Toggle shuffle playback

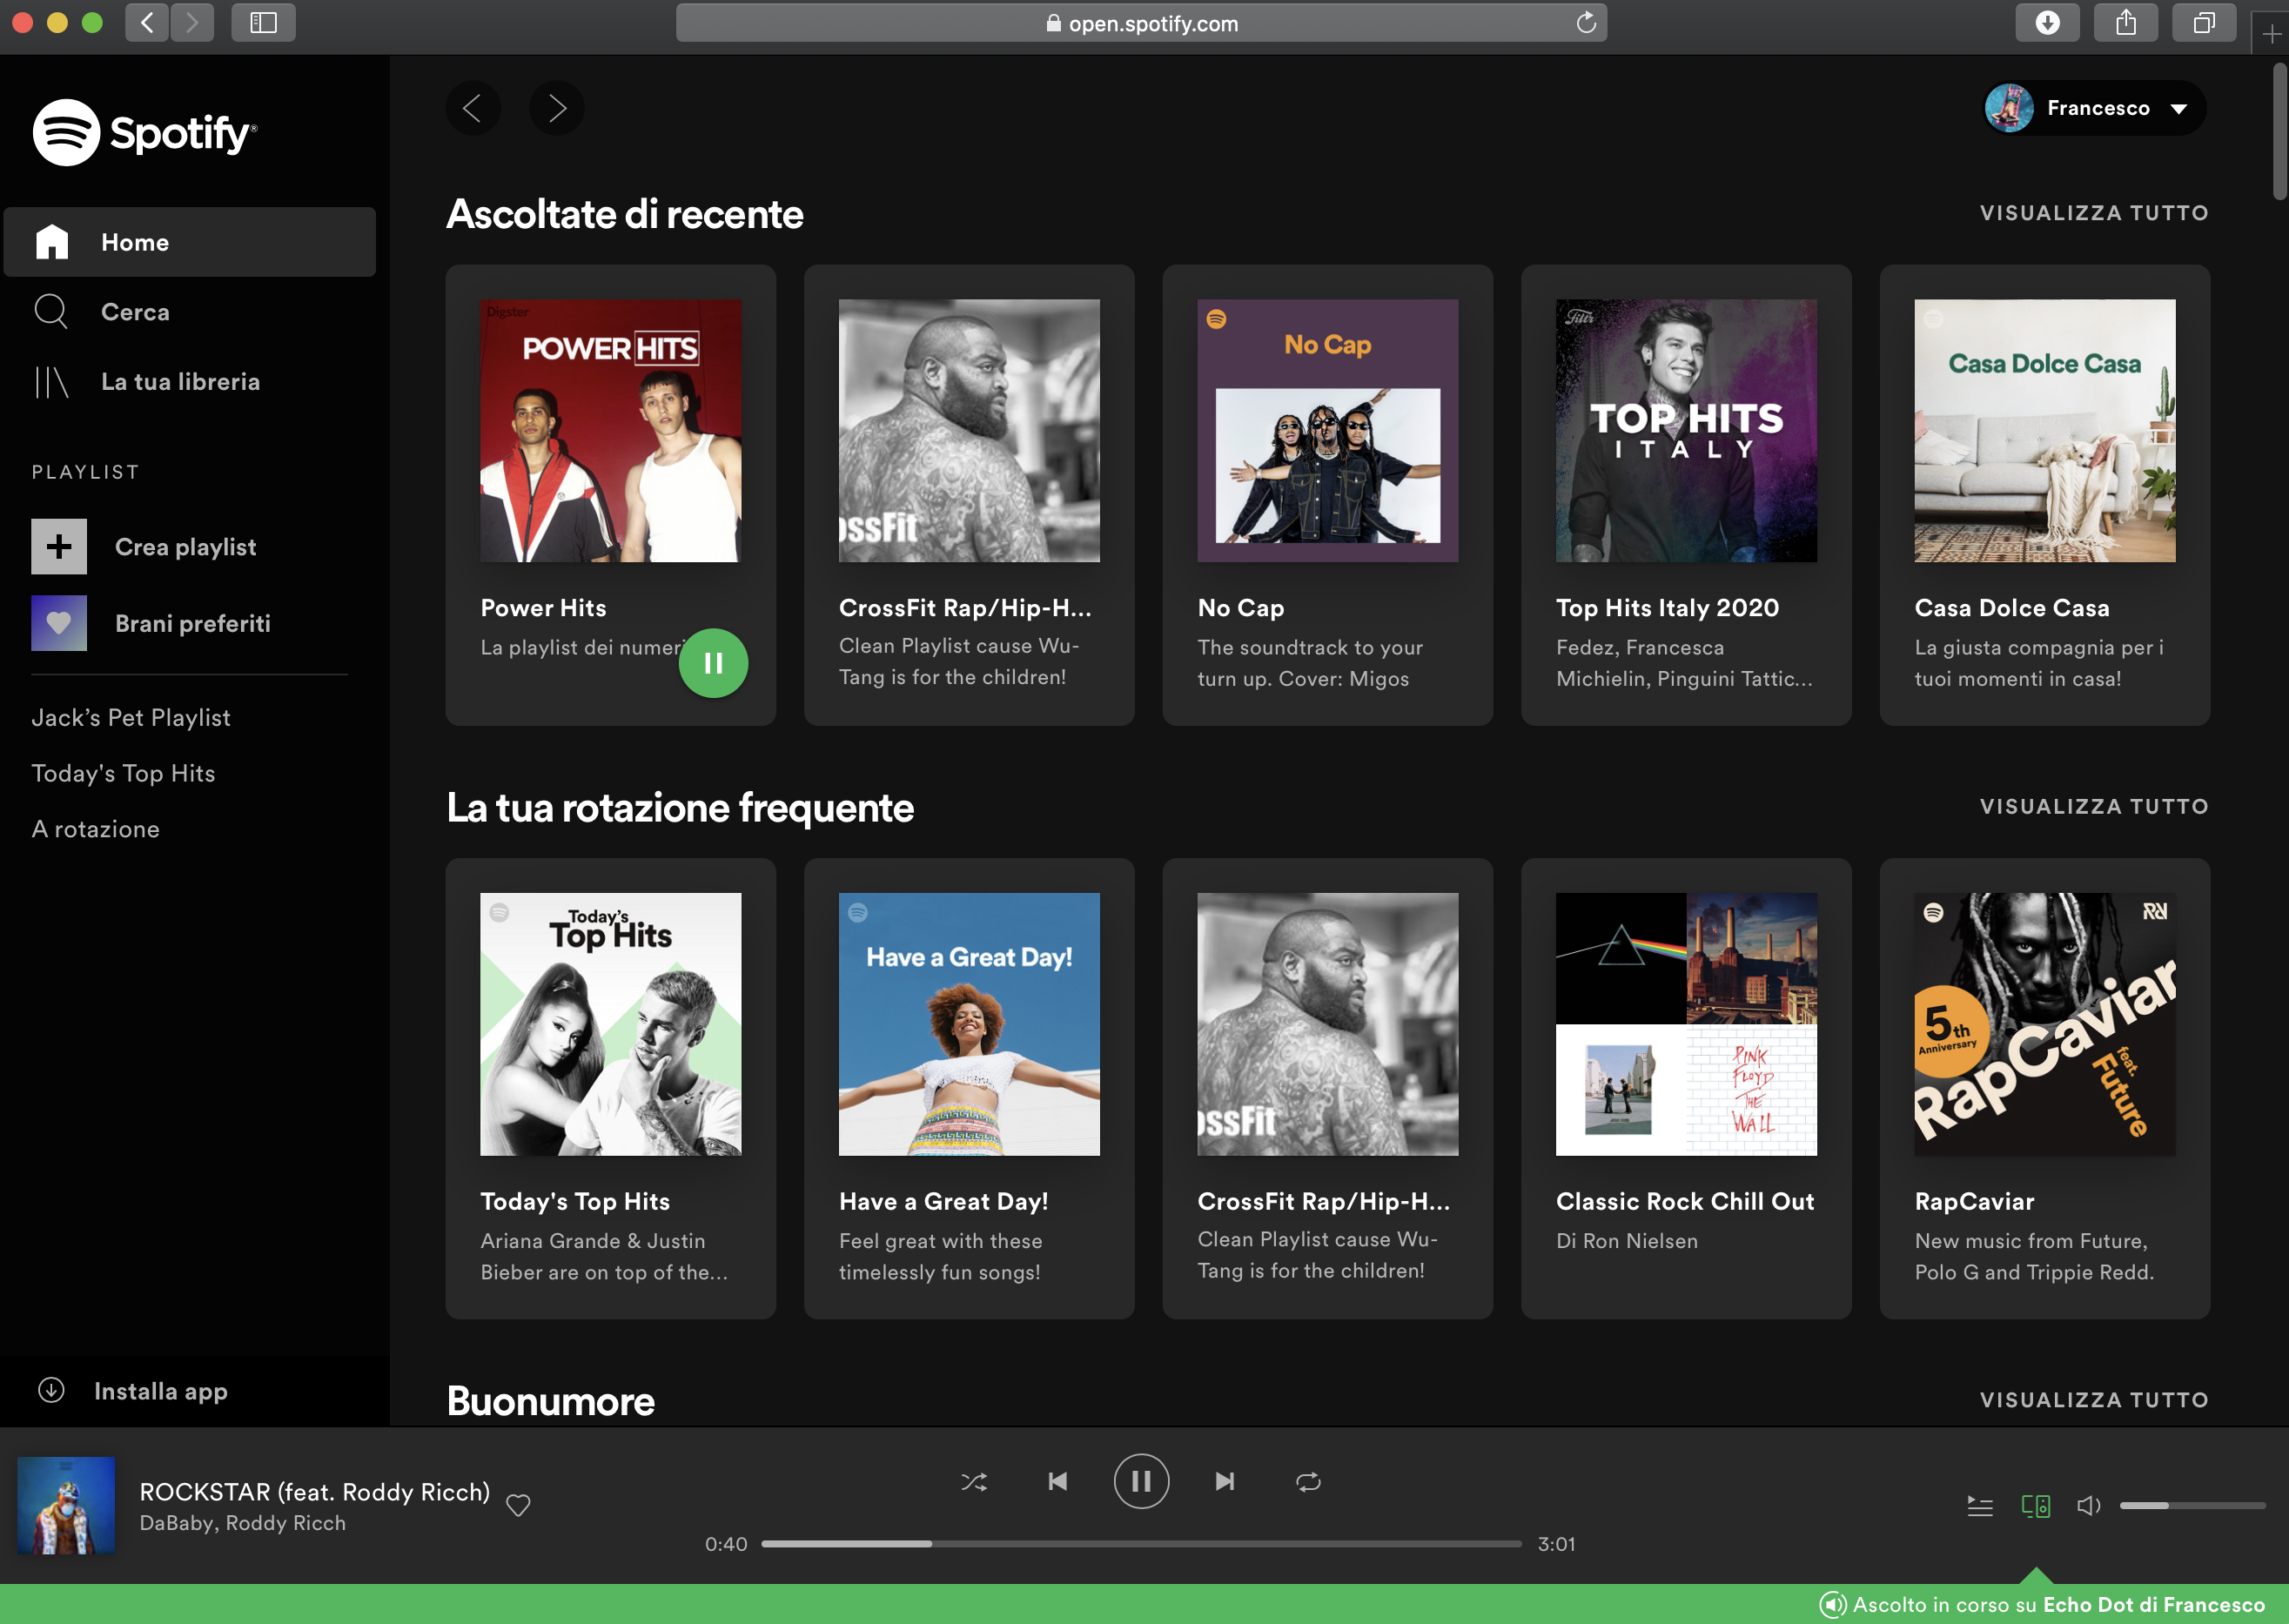(x=974, y=1482)
